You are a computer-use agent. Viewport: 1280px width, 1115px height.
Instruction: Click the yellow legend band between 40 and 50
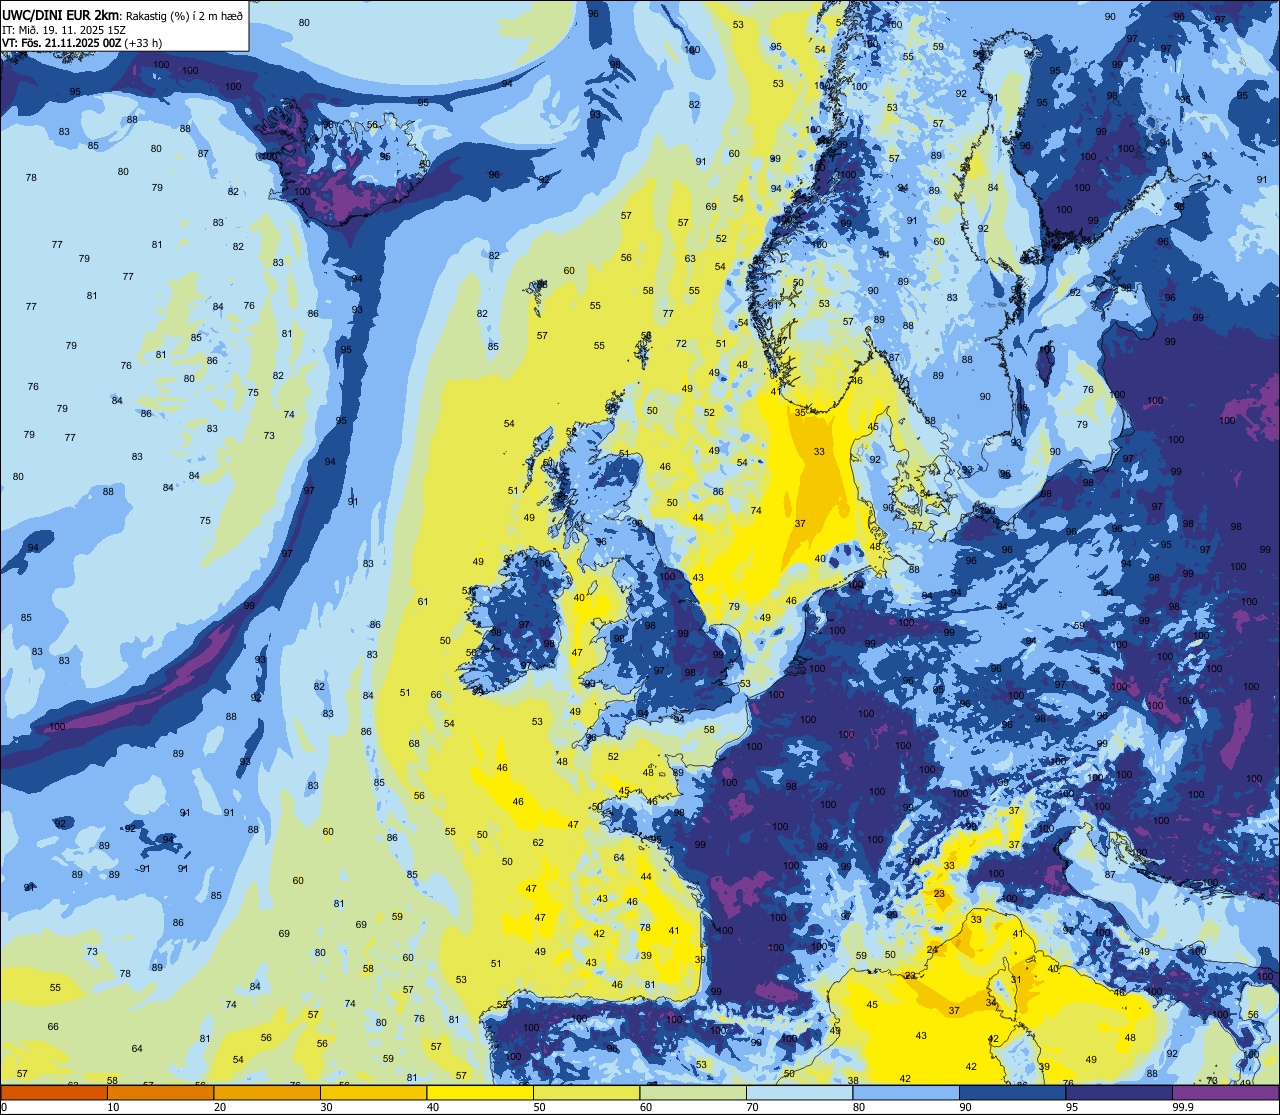480,1092
